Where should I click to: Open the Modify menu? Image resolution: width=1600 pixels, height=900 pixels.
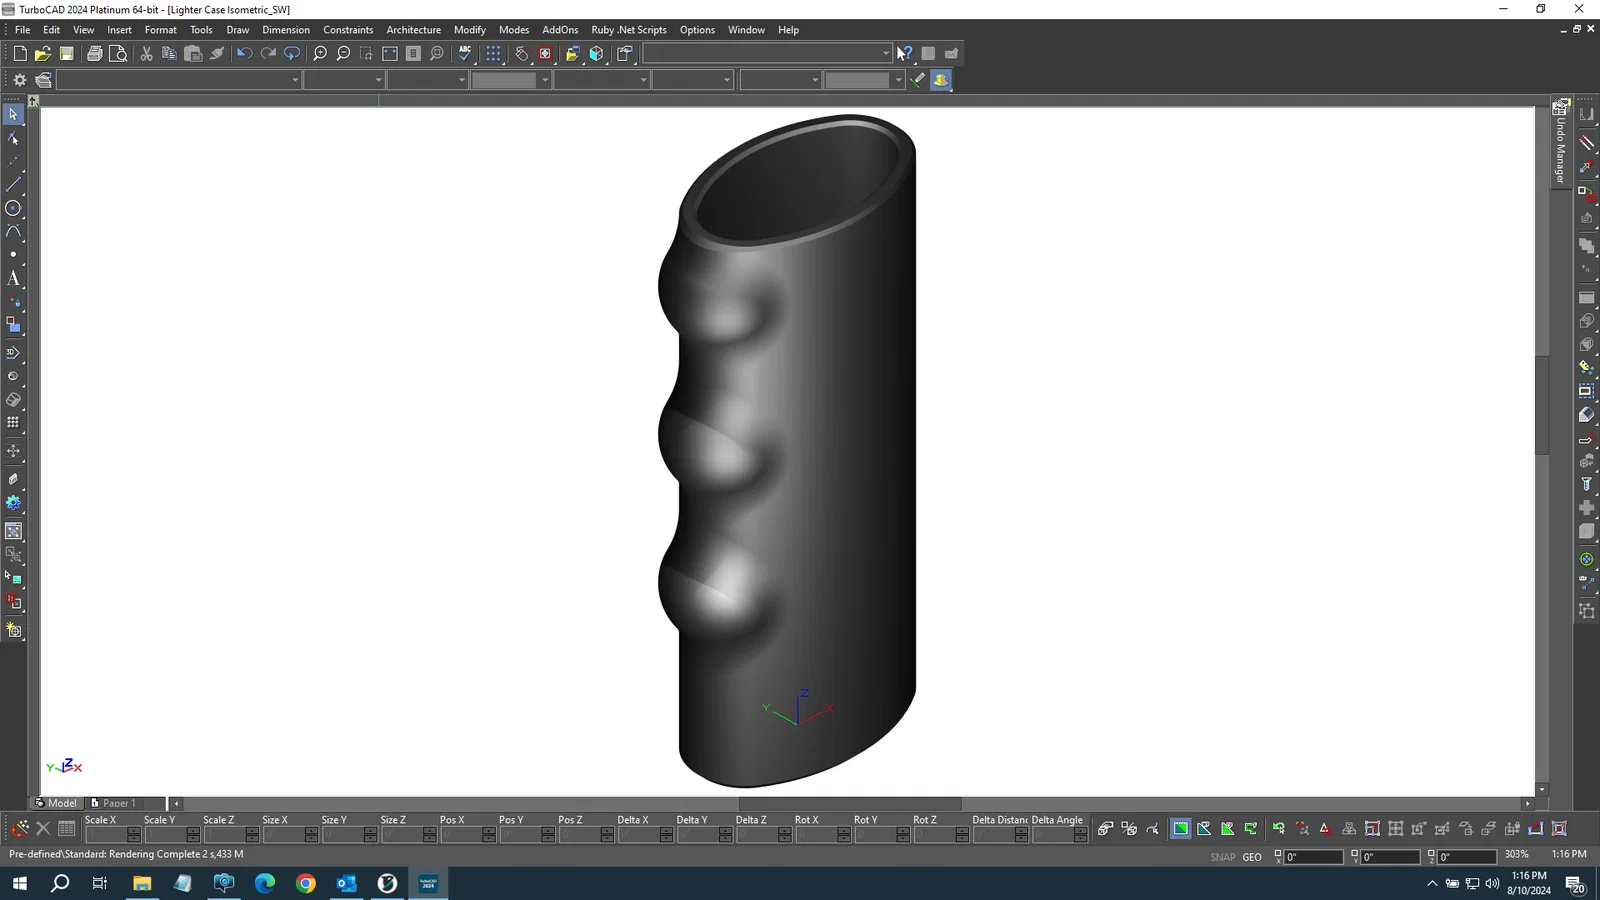point(469,30)
